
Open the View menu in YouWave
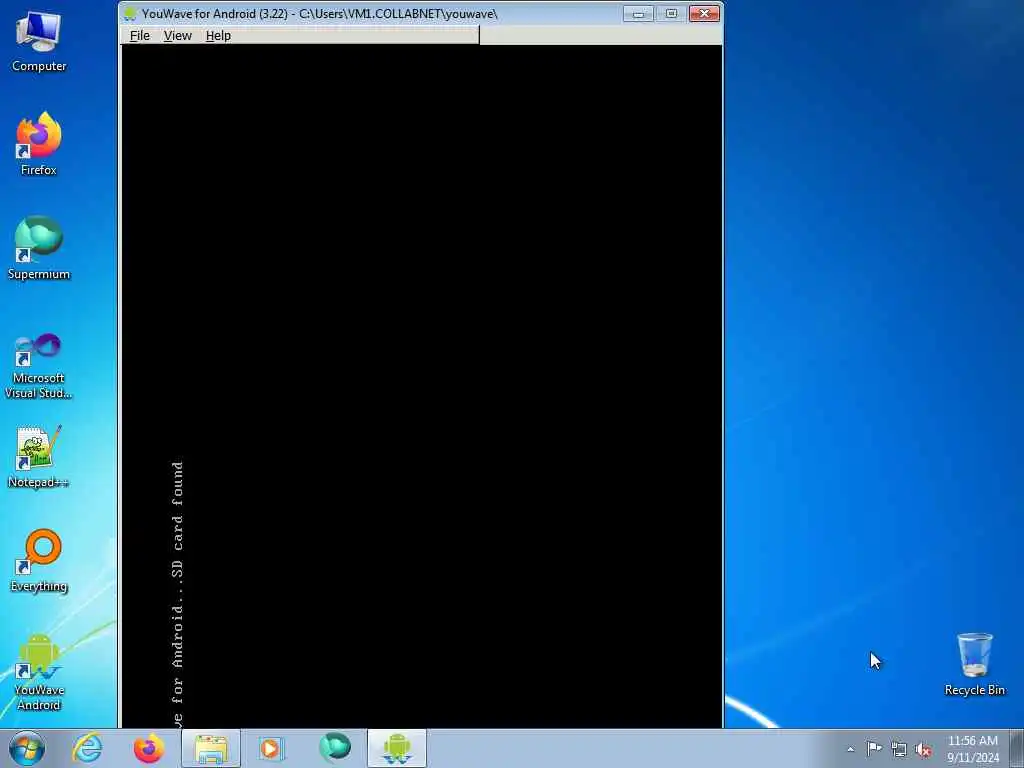[177, 35]
